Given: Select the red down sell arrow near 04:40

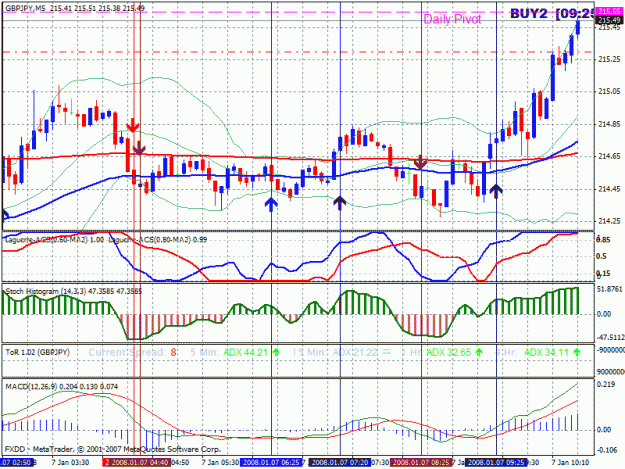Looking at the screenshot, I should tap(133, 125).
